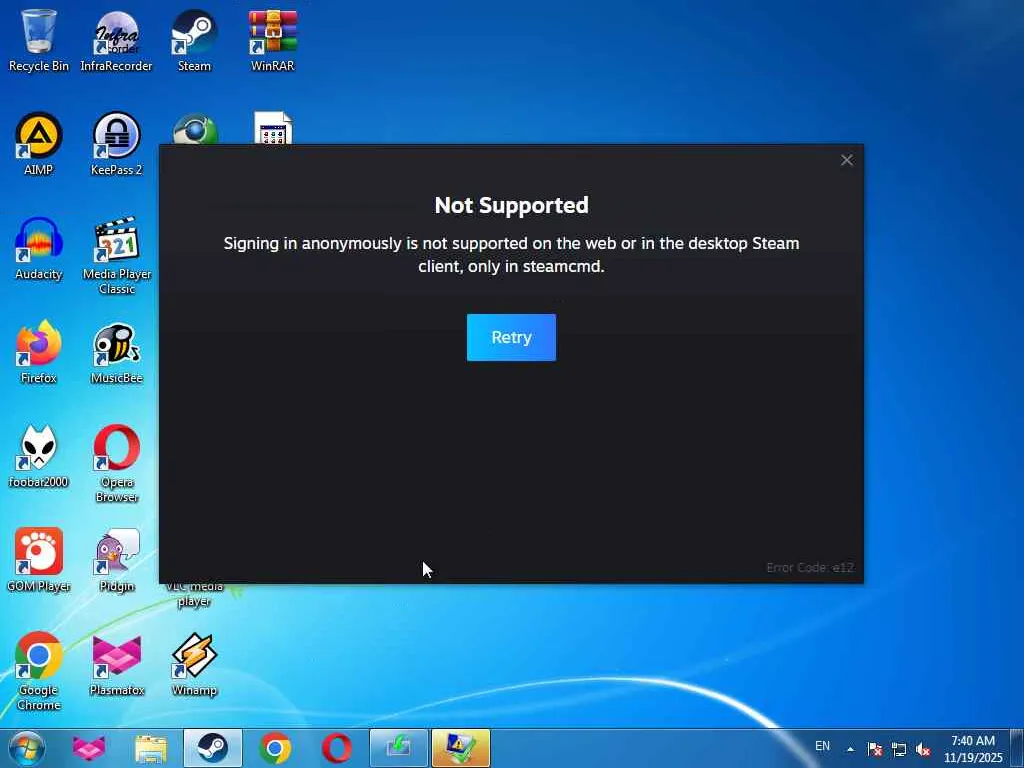Screen dimensions: 1024x768
Task: Select the MusicBee desktop shortcut
Action: (x=116, y=352)
